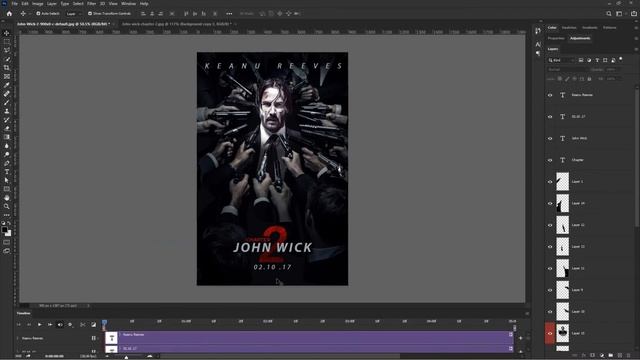Image resolution: width=640 pixels, height=360 pixels.
Task: Open the Image menu
Action: pos(38,4)
